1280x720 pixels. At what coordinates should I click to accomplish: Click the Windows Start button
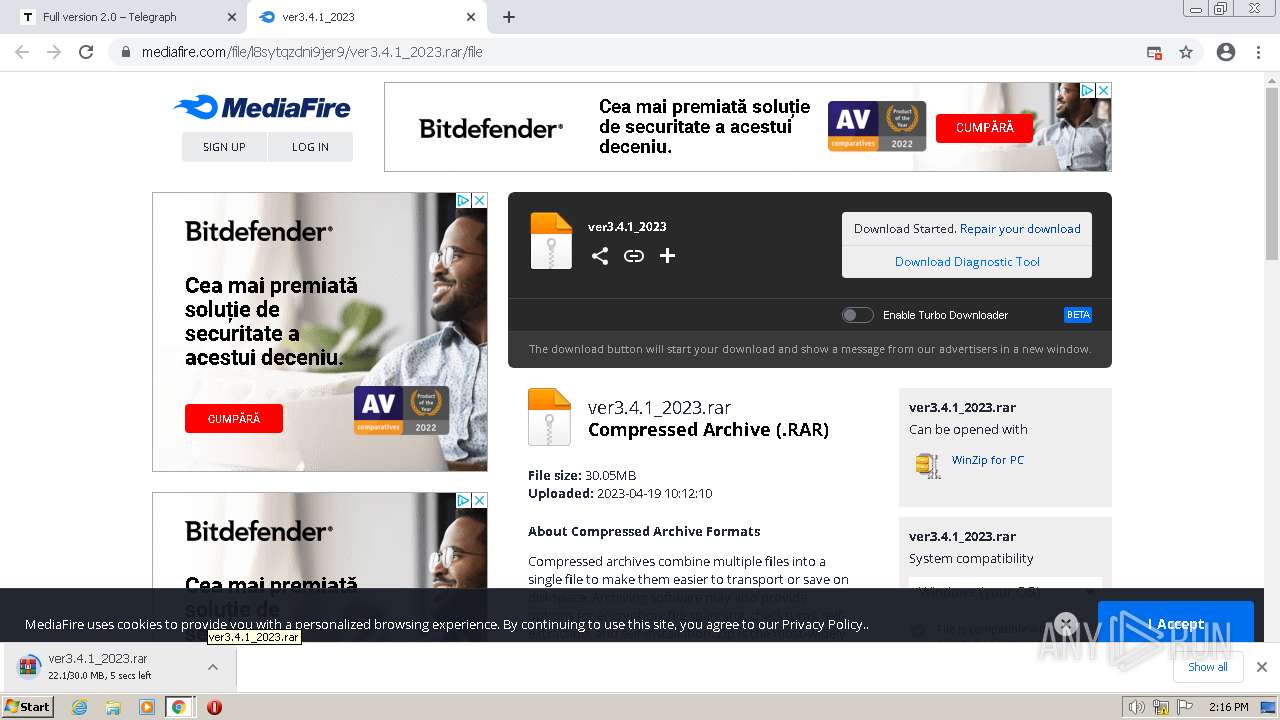click(28, 706)
